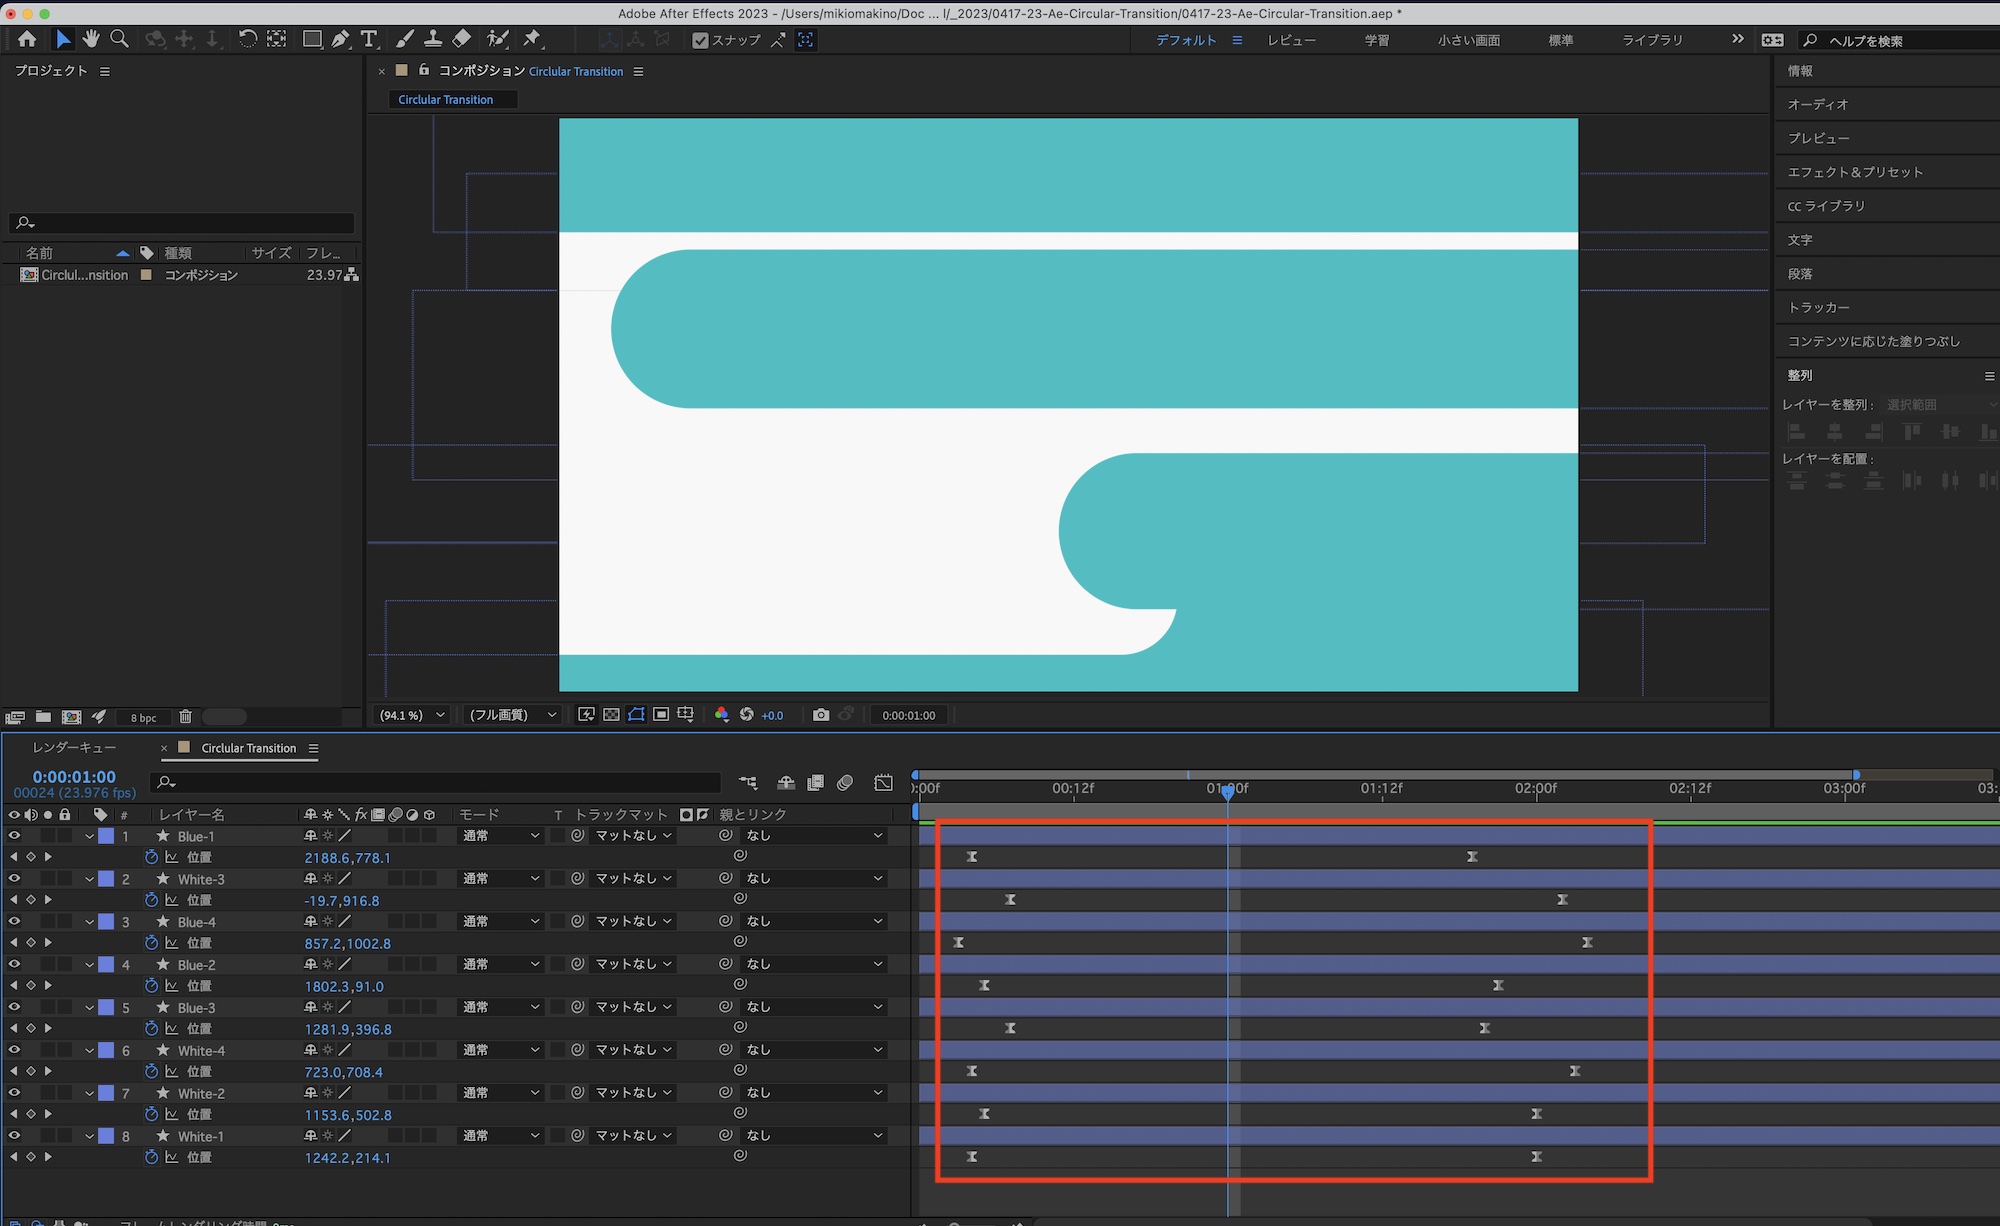Open the レンダーキュー tab
Viewport: 2000px width, 1226px height.
tap(75, 748)
